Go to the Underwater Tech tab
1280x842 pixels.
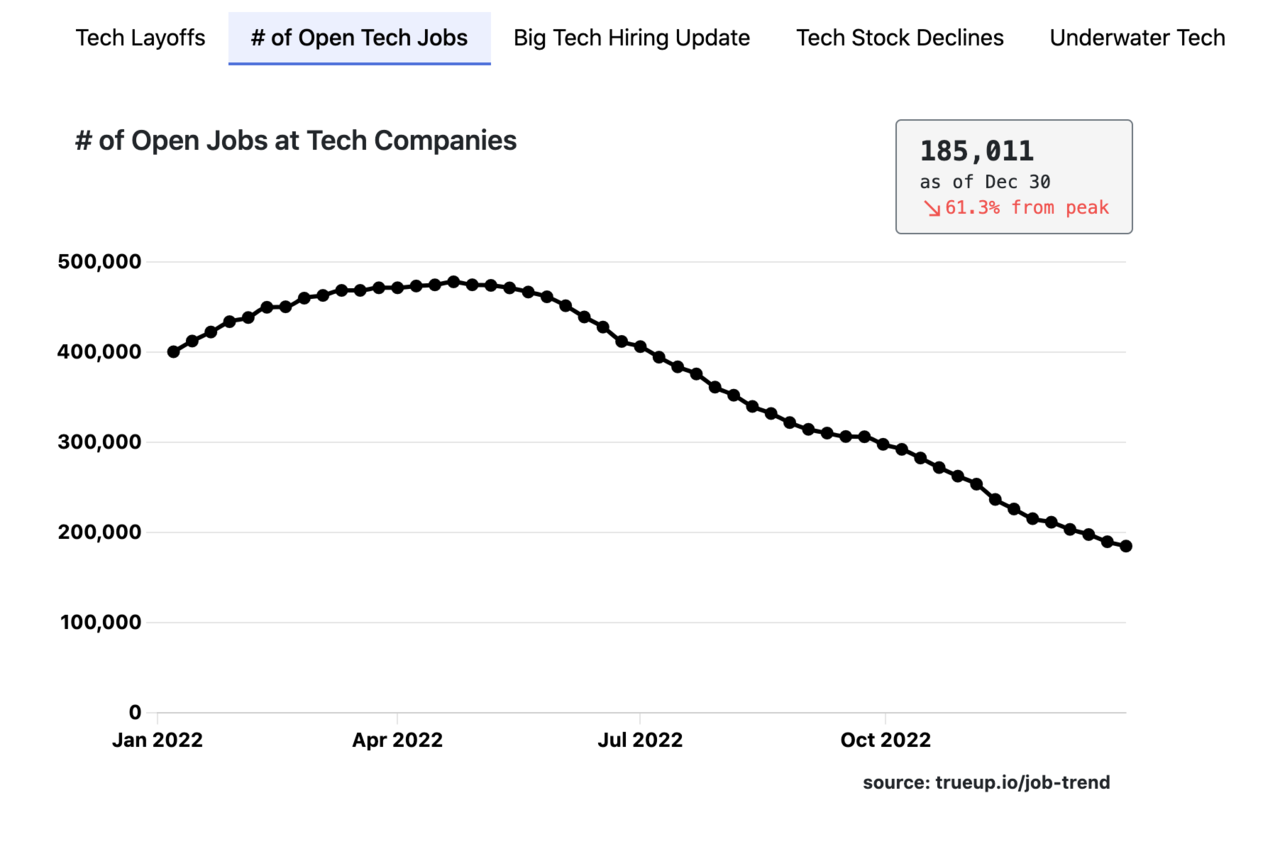point(1137,38)
